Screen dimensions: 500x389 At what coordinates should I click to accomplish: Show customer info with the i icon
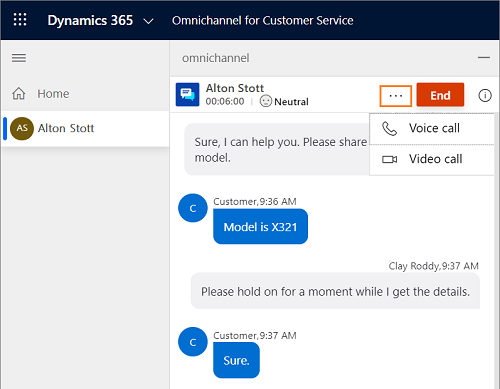point(485,95)
